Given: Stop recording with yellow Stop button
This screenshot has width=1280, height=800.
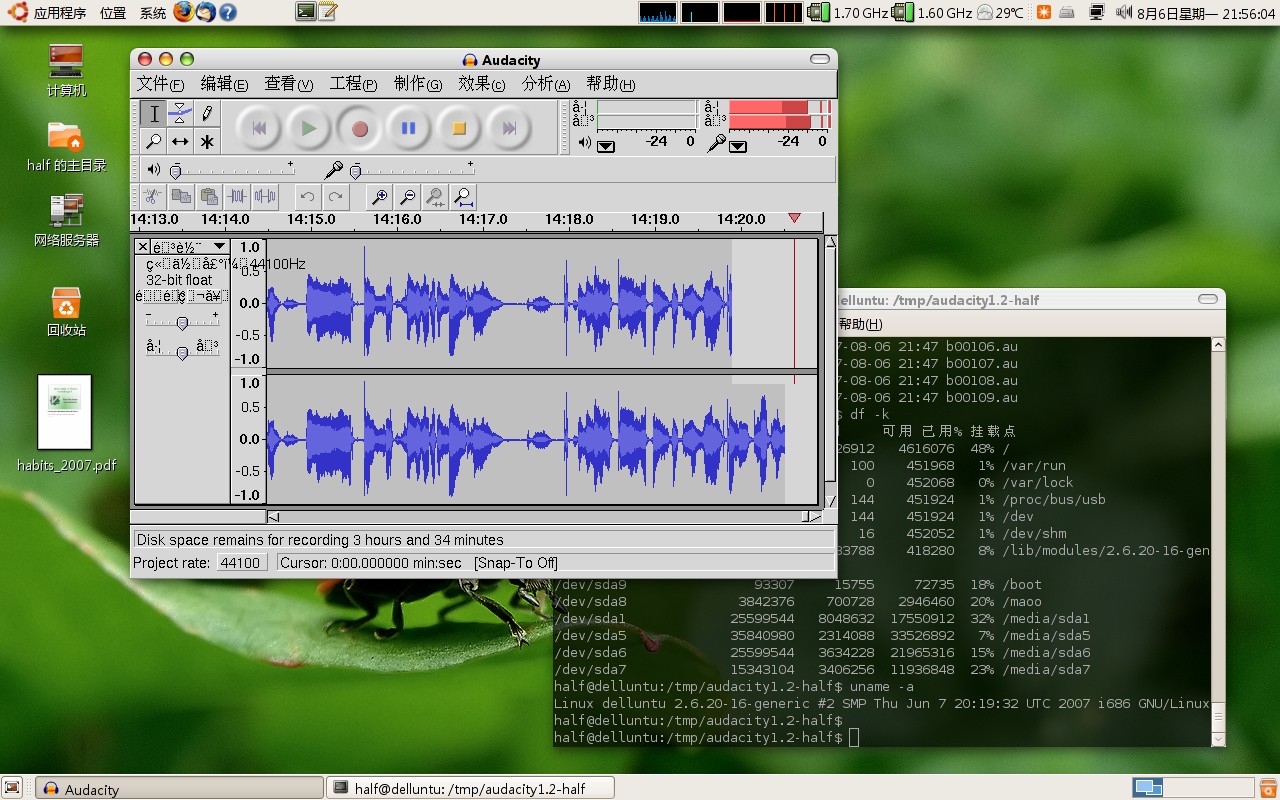Looking at the screenshot, I should click(x=459, y=128).
